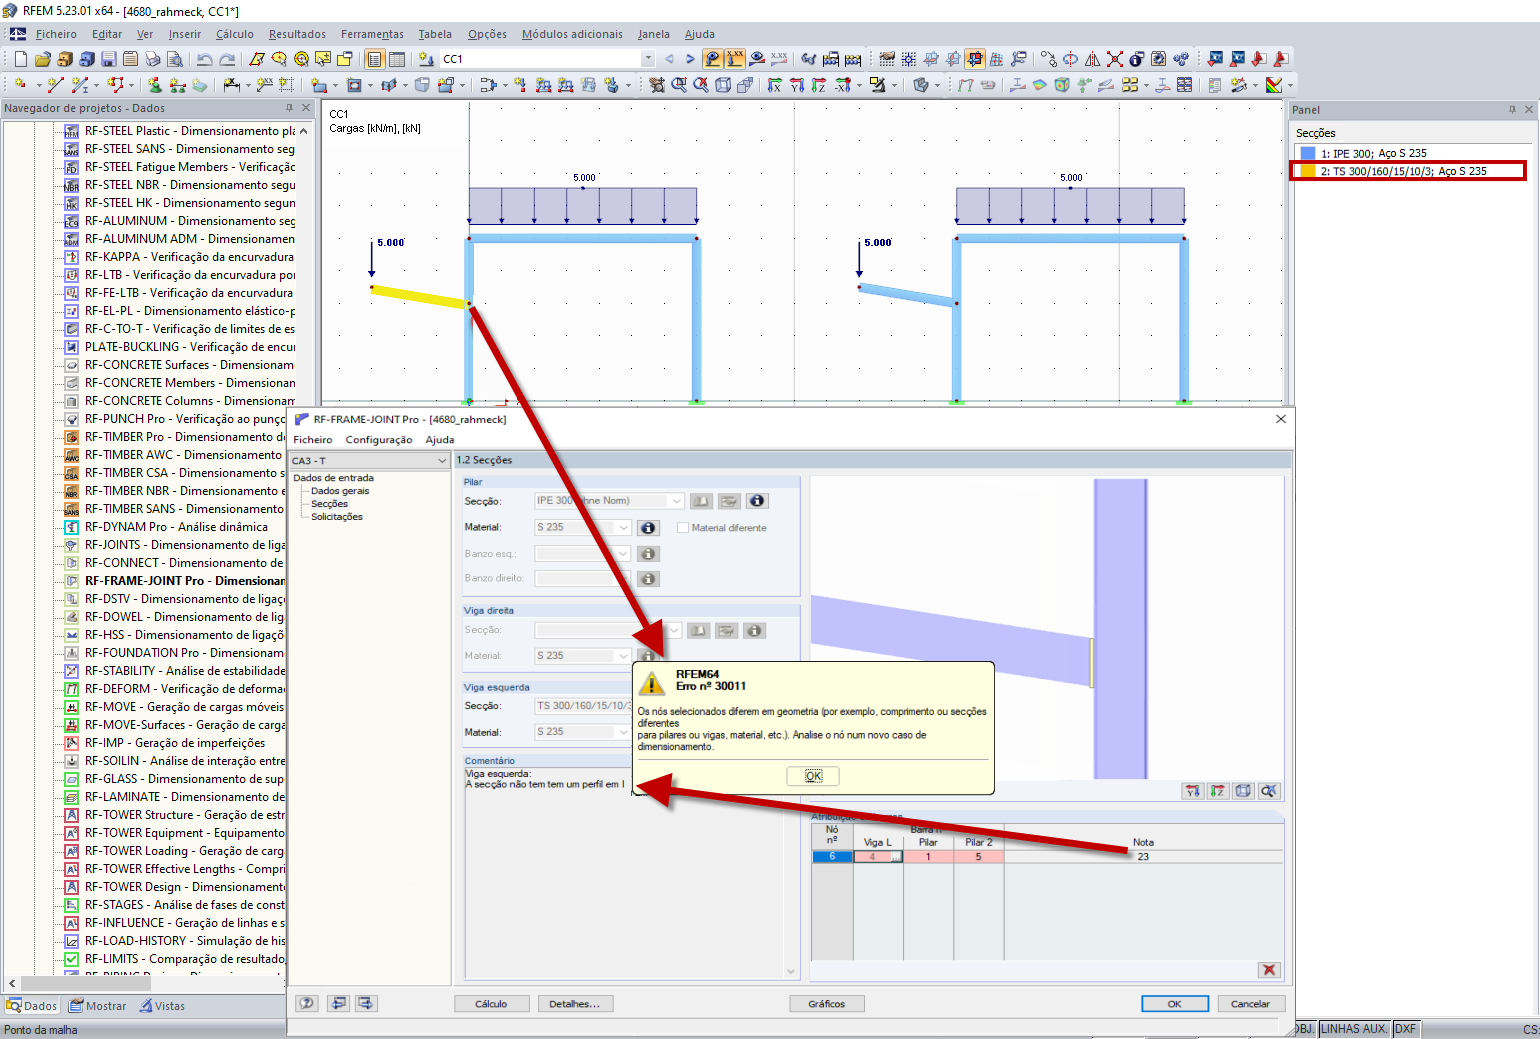Expand Banzo esq. dropdown
The height and width of the screenshot is (1039, 1540).
coord(624,554)
